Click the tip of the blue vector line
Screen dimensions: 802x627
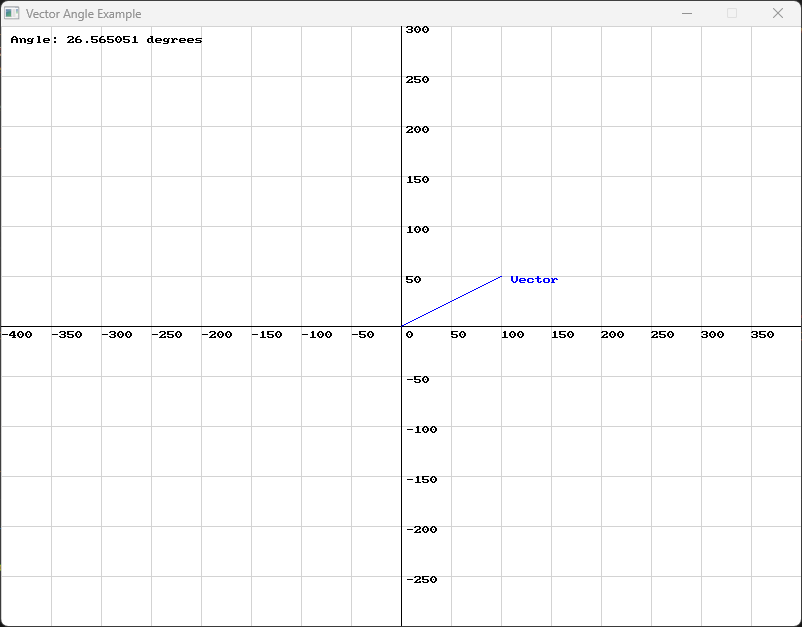501,276
